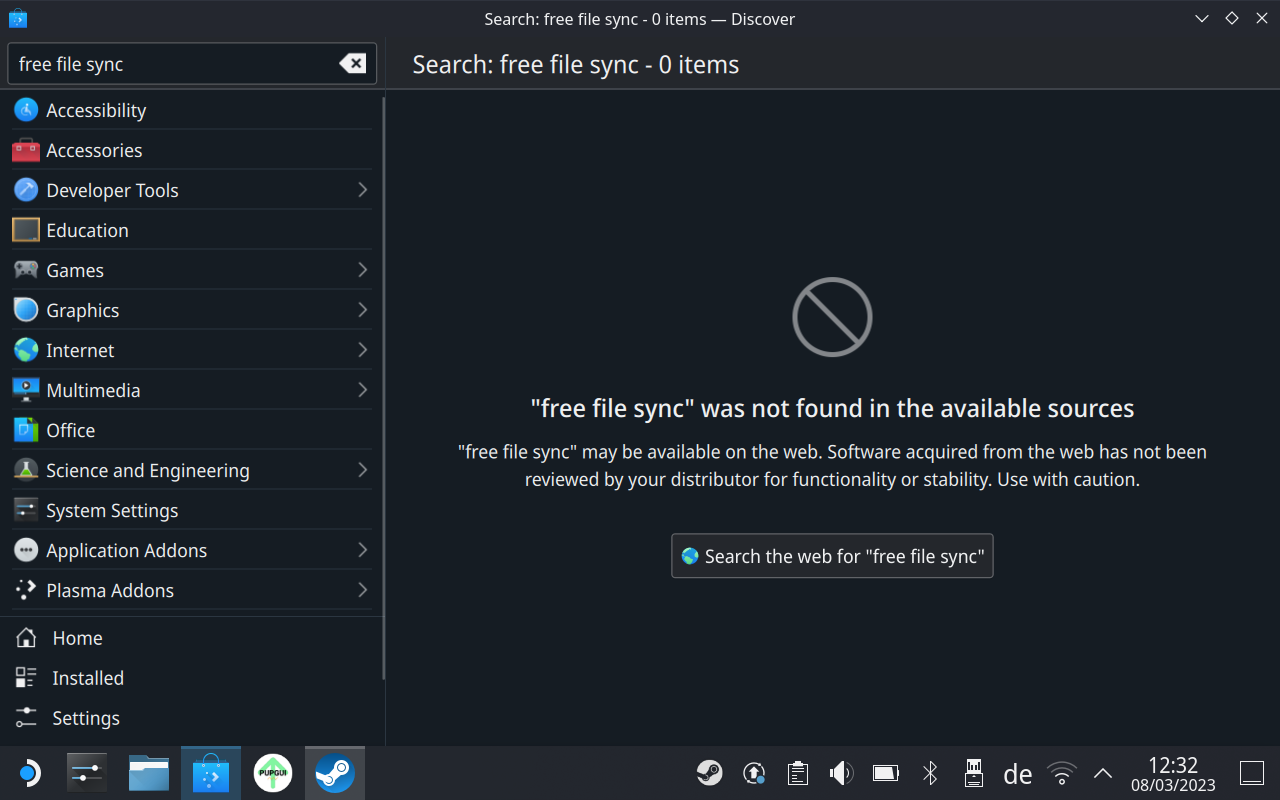Viewport: 1280px width, 800px height.
Task: Open the battery status tray icon
Action: (x=886, y=773)
